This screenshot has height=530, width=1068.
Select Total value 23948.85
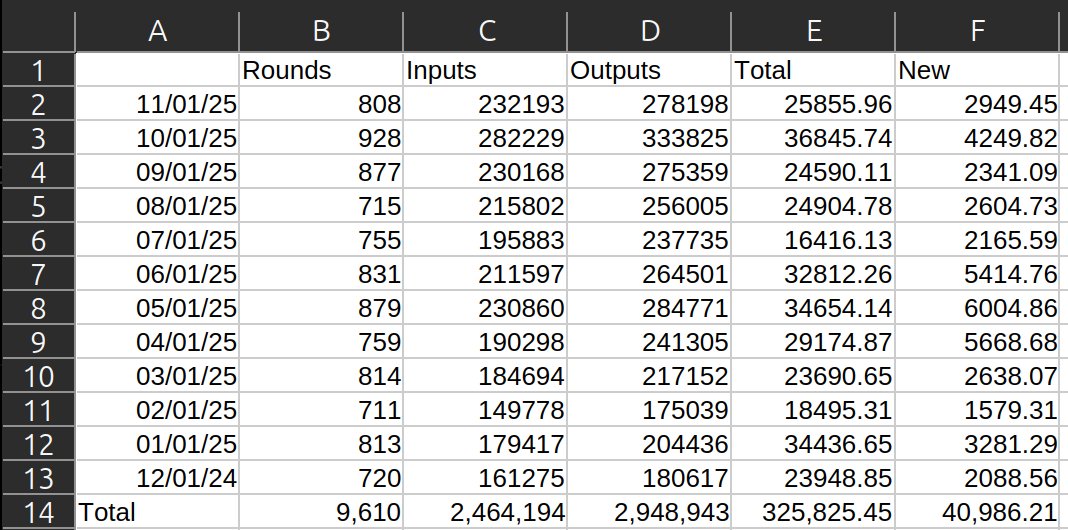click(x=813, y=478)
